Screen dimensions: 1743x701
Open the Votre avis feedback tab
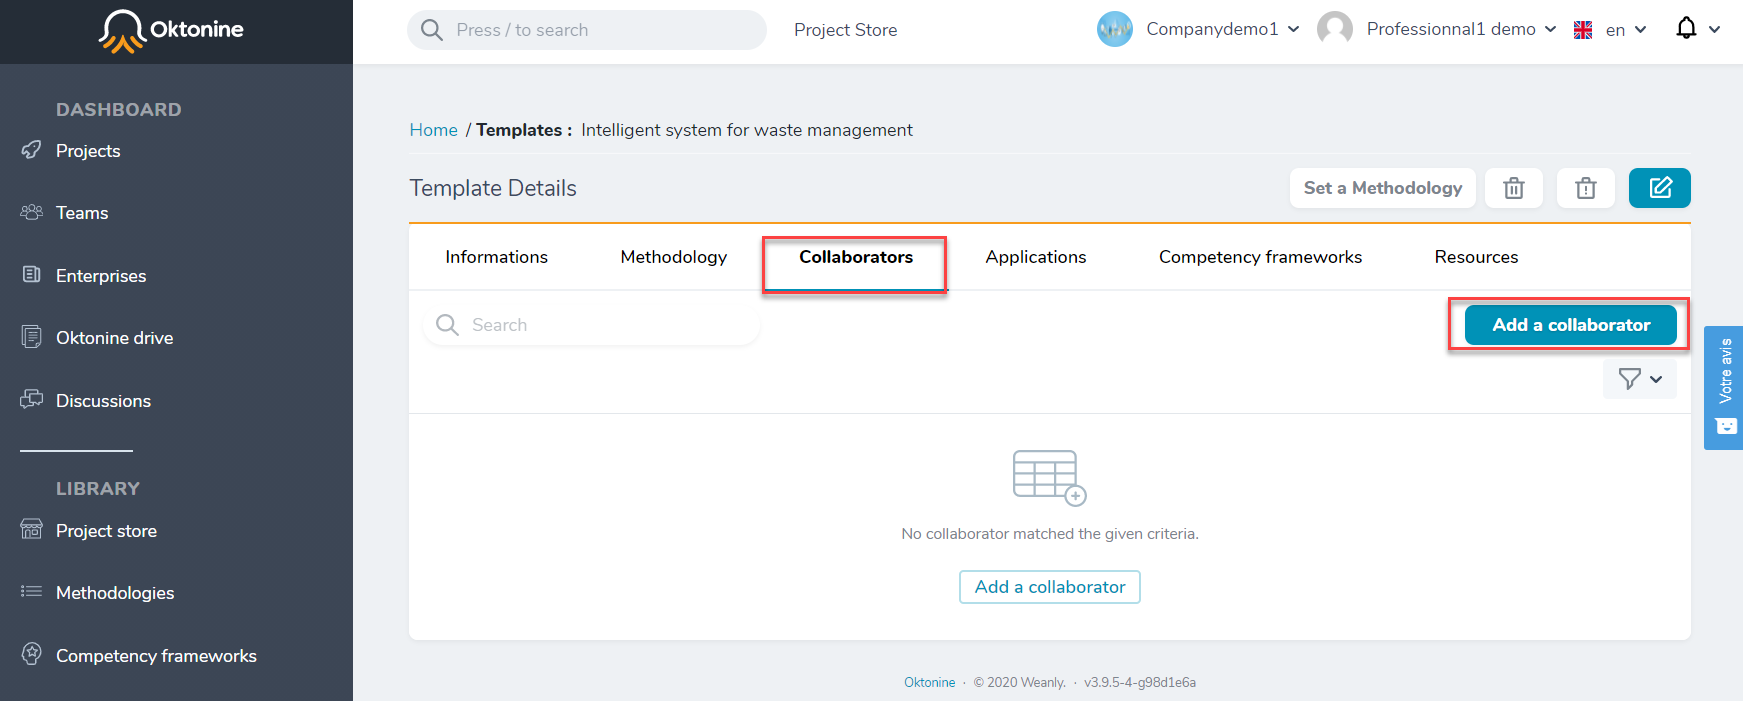point(1724,388)
